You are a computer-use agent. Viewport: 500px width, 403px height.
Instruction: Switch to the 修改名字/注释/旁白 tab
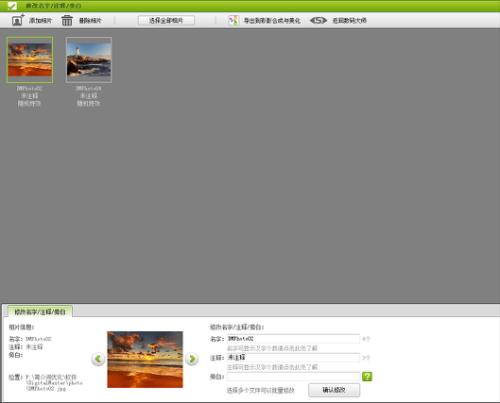click(x=40, y=312)
